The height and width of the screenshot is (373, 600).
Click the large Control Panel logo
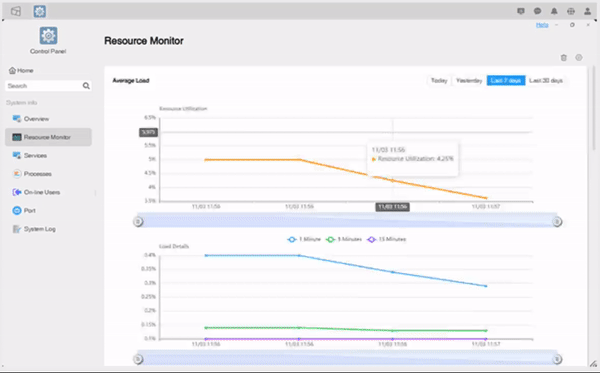click(48, 36)
